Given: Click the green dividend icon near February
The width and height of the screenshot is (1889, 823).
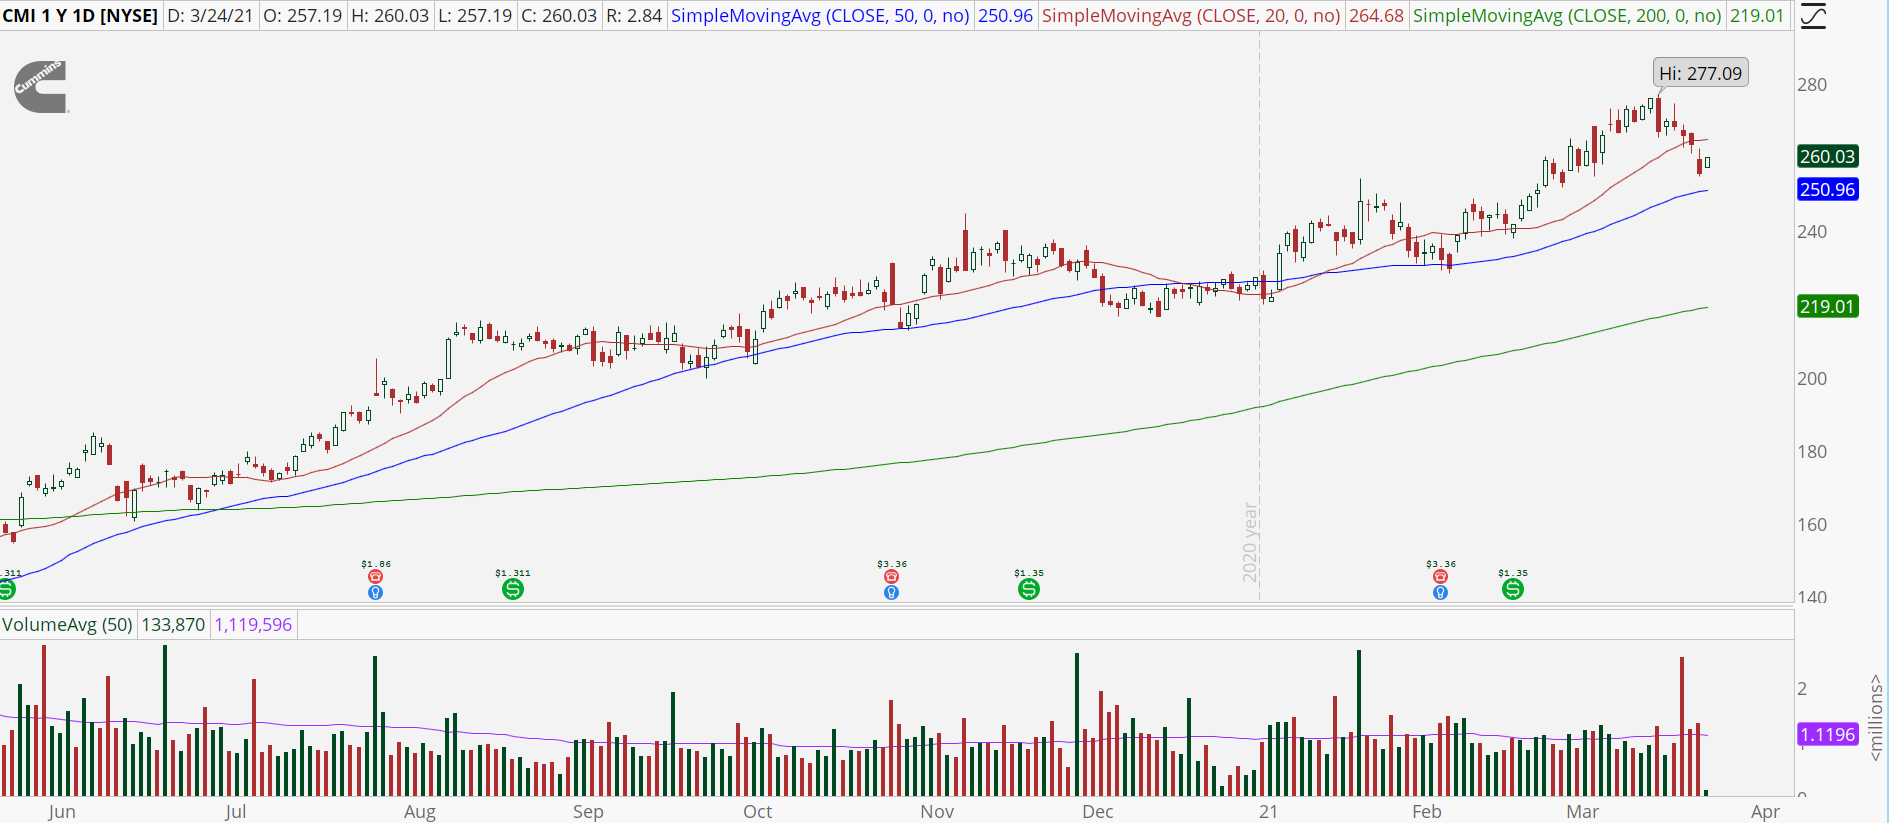Looking at the screenshot, I should click(1513, 589).
